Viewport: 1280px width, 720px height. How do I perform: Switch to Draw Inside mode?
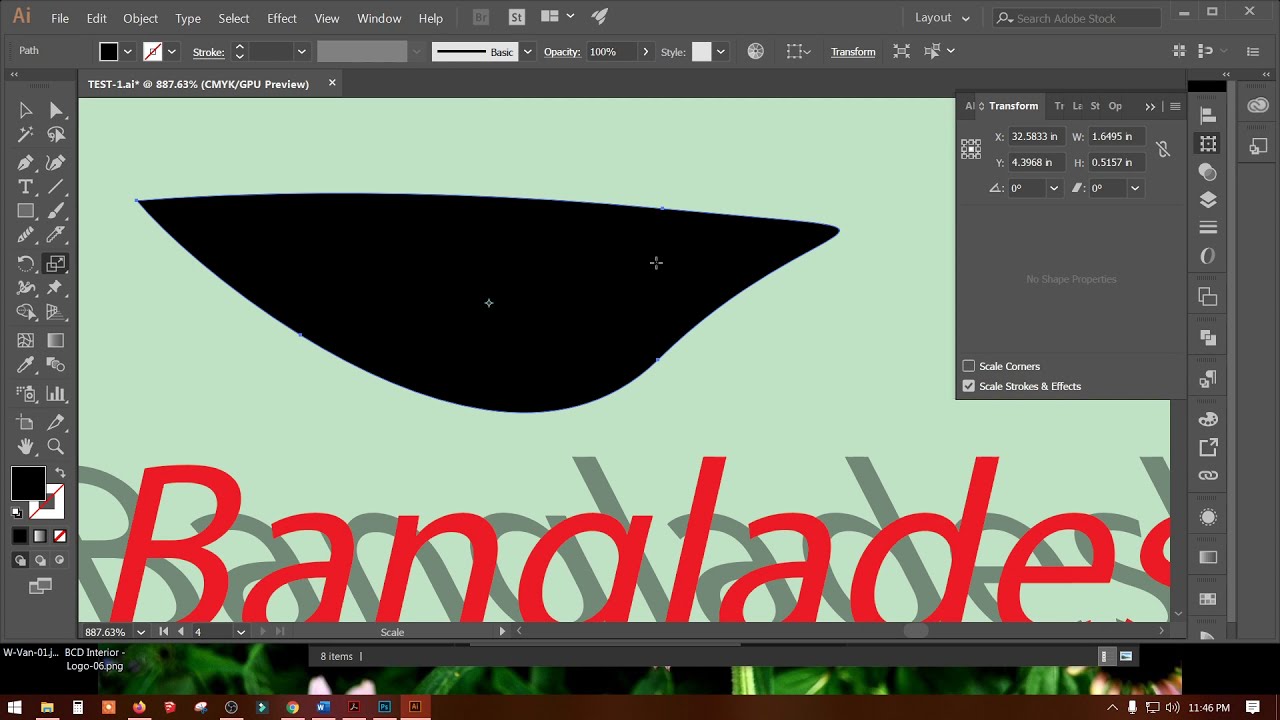click(x=59, y=561)
